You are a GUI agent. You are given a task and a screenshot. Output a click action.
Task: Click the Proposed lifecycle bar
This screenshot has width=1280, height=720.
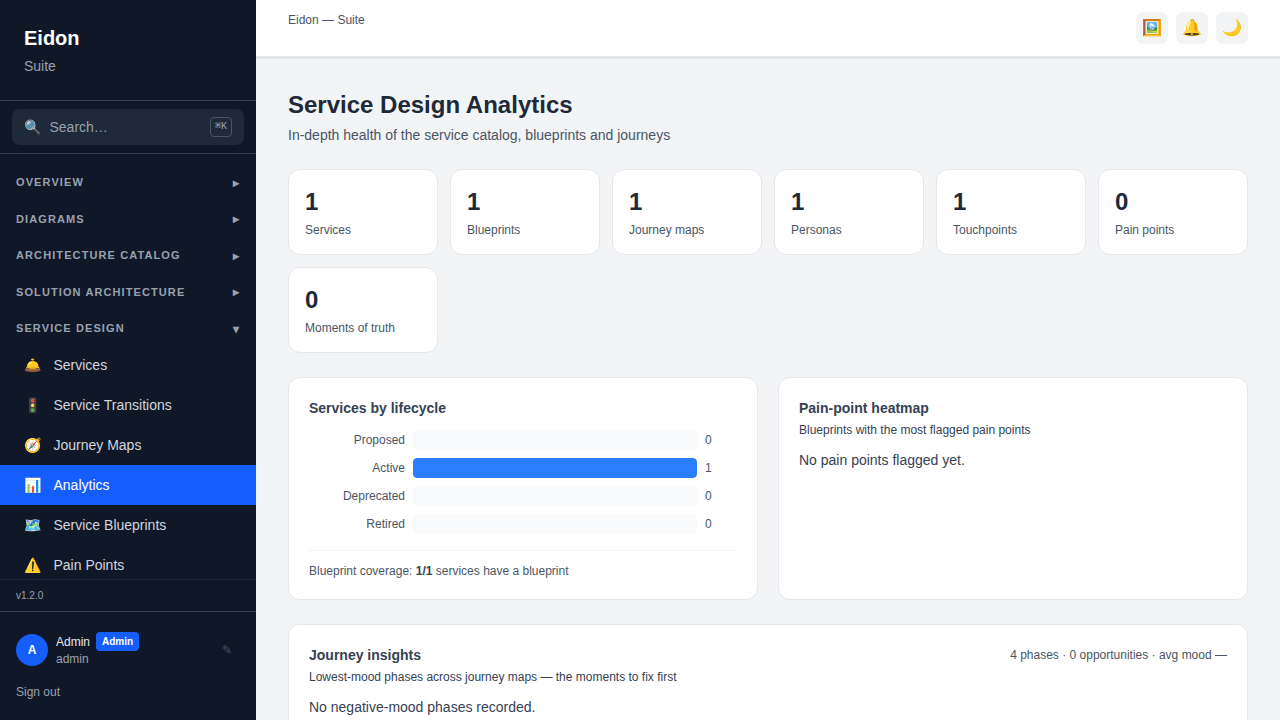coord(555,440)
